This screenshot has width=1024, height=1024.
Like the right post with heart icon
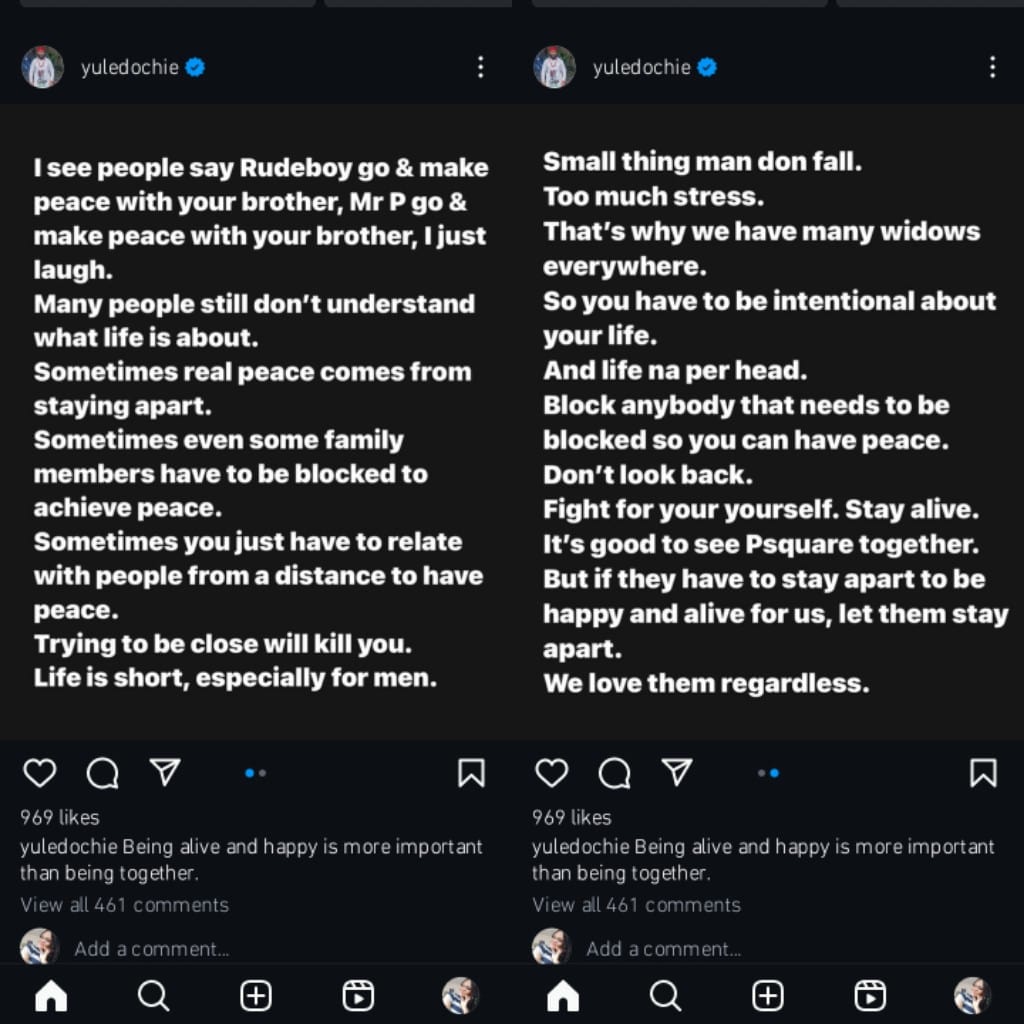tap(552, 773)
